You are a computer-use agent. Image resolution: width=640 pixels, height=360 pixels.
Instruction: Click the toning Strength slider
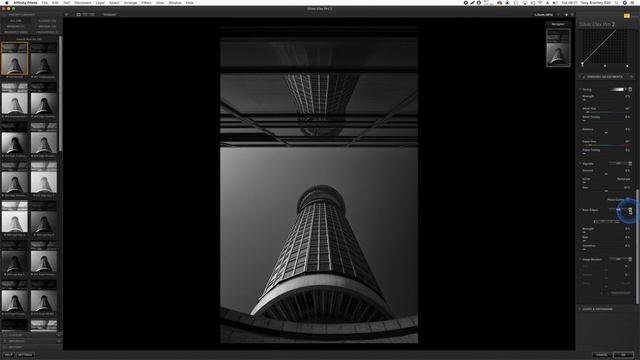click(606, 100)
